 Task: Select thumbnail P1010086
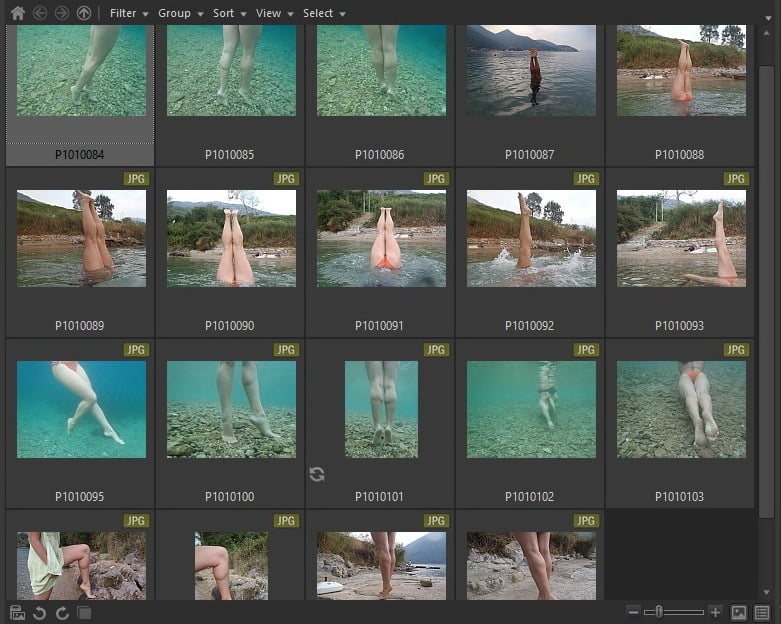pos(382,70)
